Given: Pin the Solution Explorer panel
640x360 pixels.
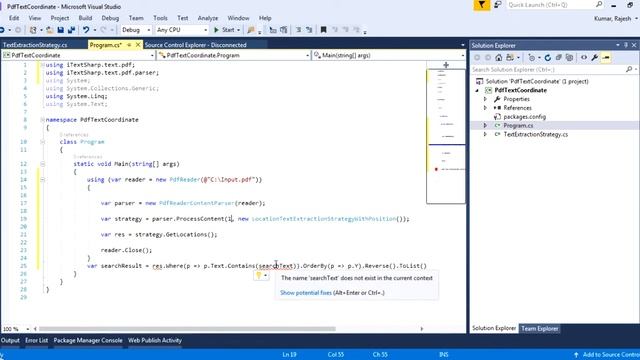Looking at the screenshot, I should (x=626, y=45).
